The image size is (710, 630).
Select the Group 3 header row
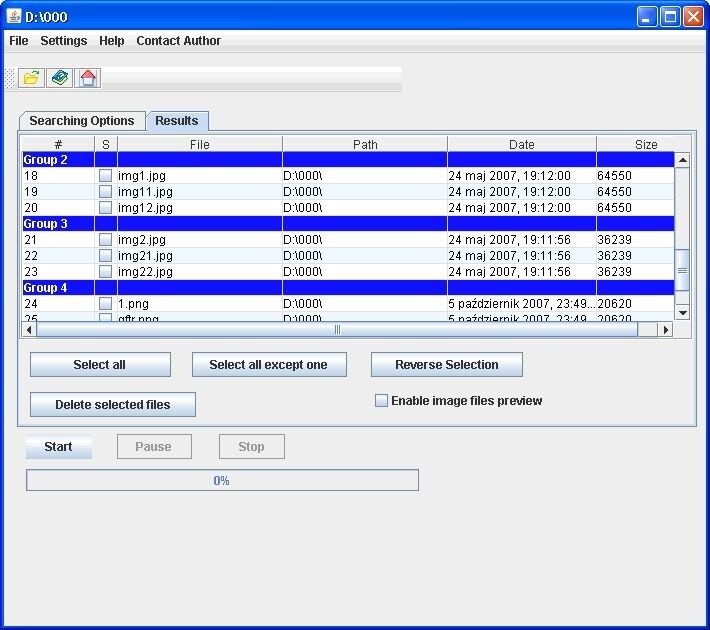coord(348,224)
